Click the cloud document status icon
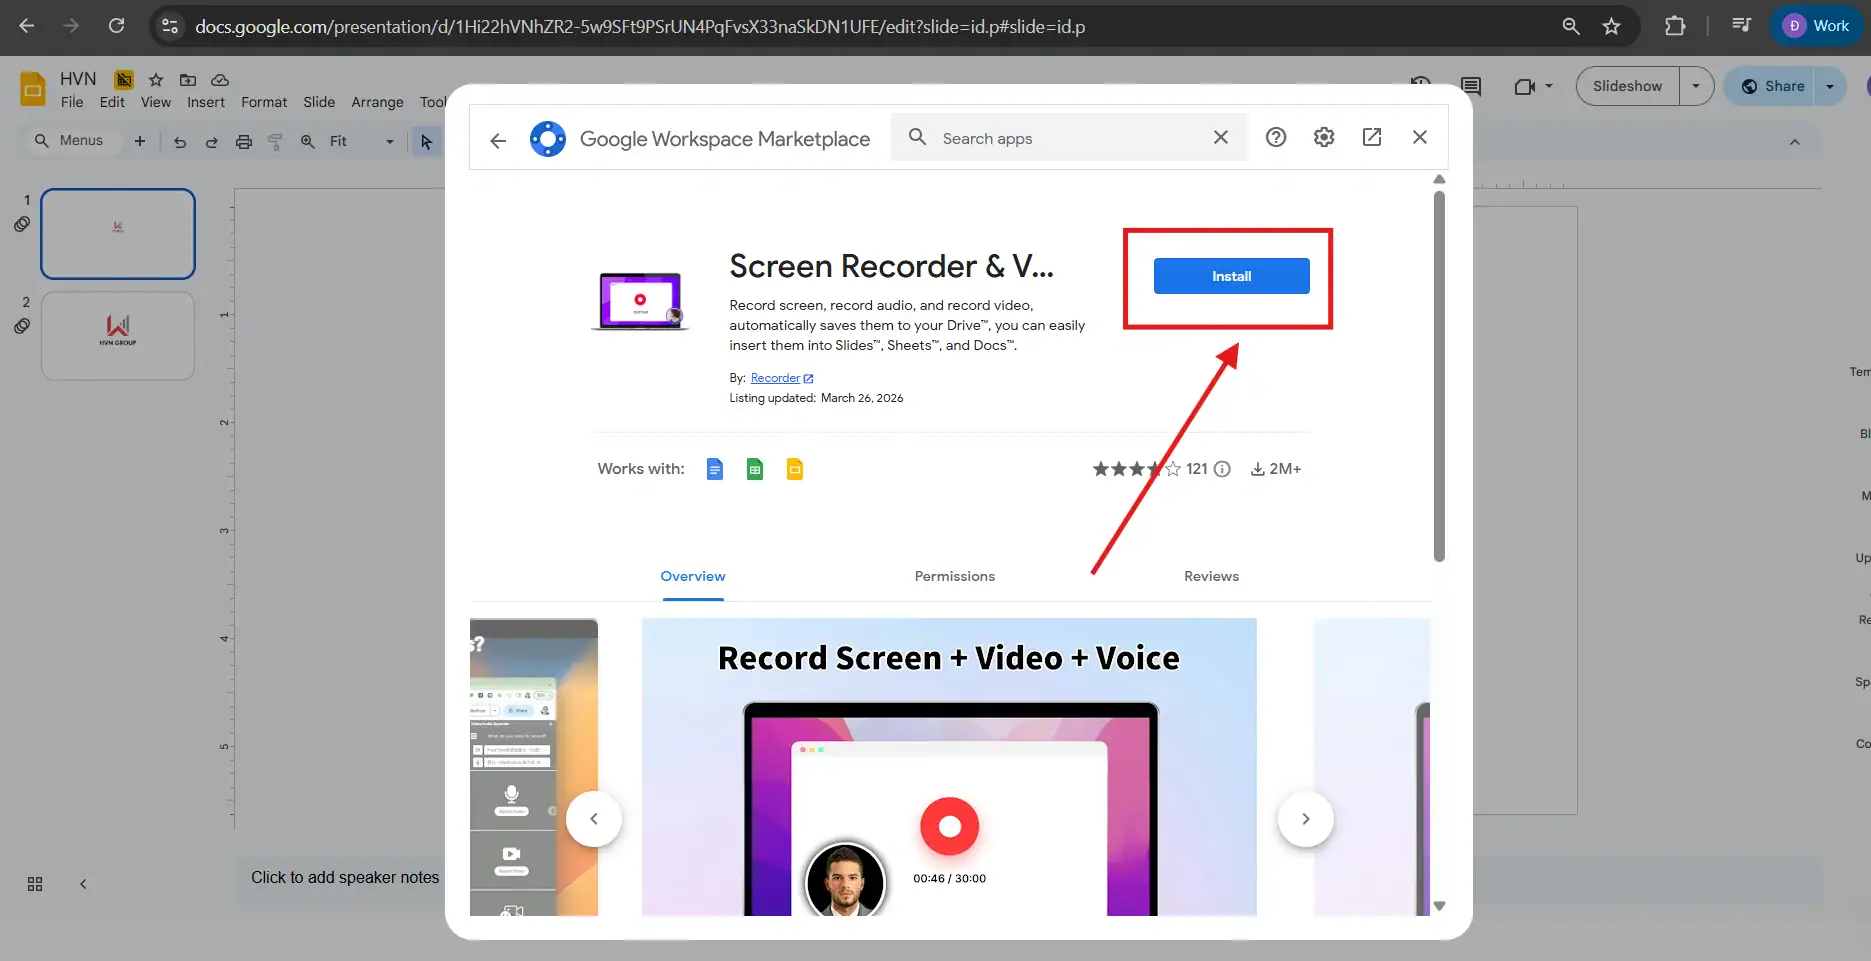 [220, 80]
